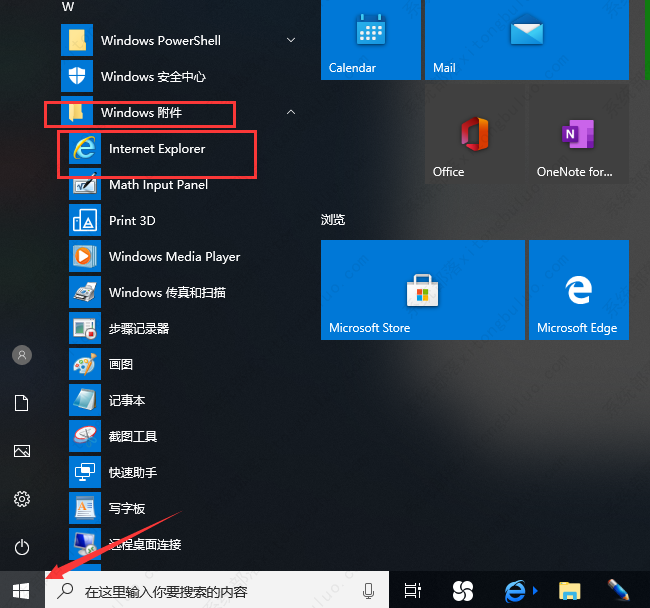The image size is (650, 608).
Task: Click the power button in Start sidebar
Action: (22, 546)
